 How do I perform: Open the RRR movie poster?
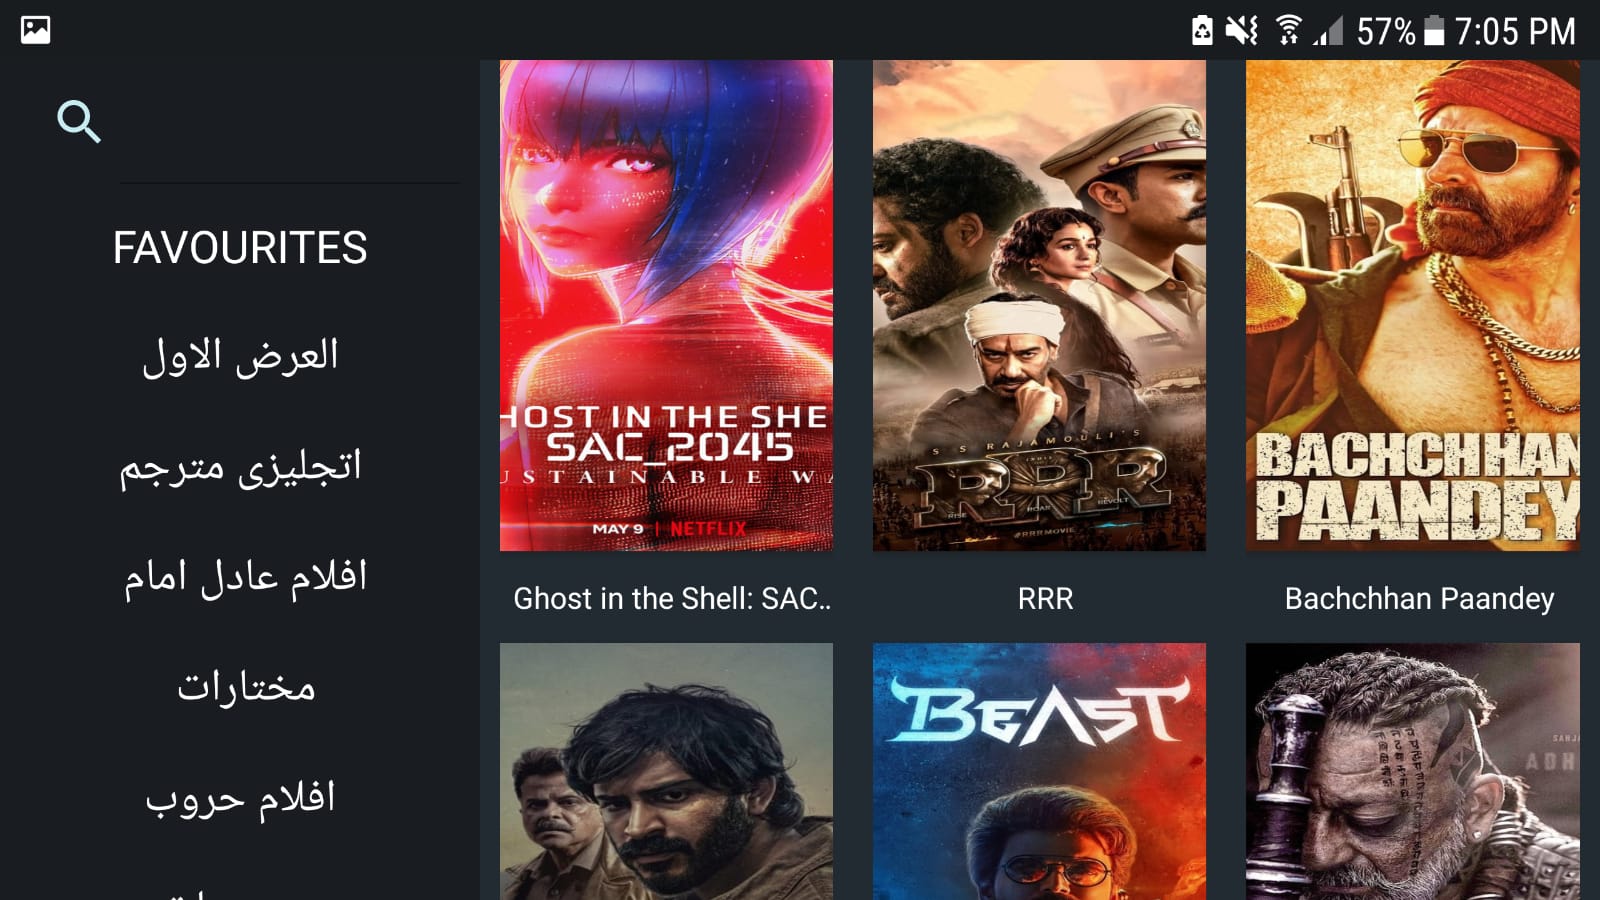click(x=1039, y=305)
